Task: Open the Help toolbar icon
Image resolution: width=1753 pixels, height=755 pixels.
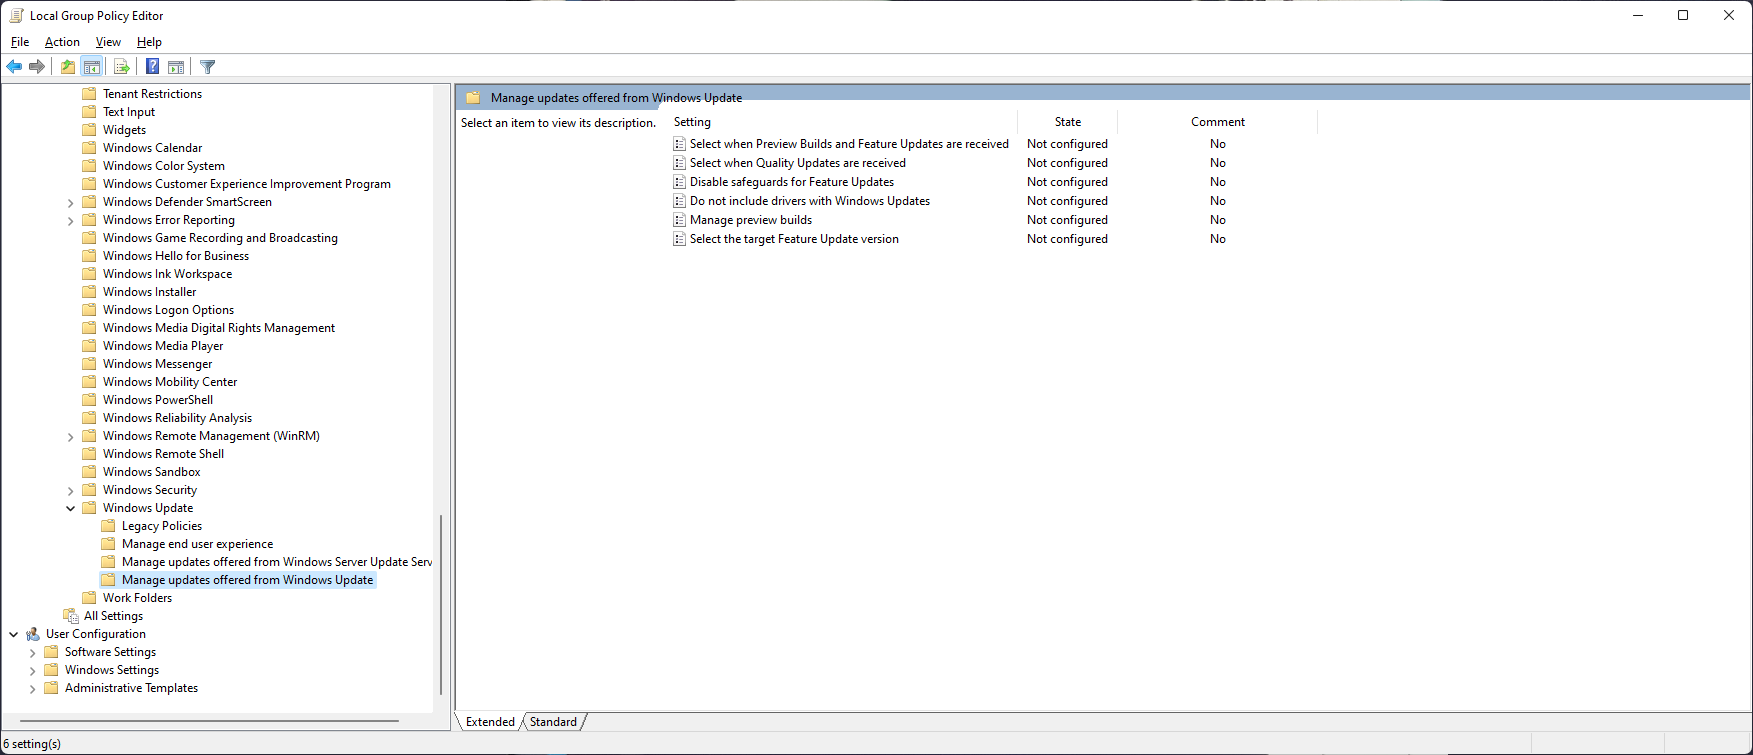Action: pyautogui.click(x=152, y=67)
